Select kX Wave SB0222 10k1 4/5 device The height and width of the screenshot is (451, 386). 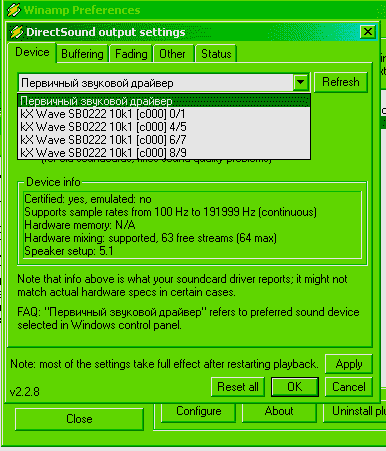164,127
